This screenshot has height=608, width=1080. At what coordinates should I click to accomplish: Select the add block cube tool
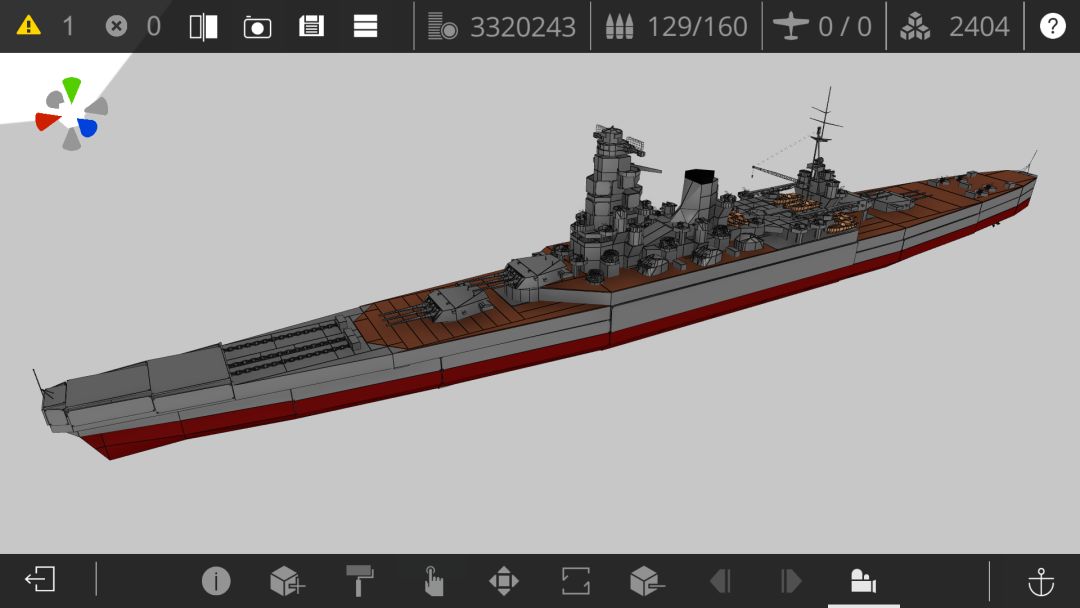click(x=287, y=580)
